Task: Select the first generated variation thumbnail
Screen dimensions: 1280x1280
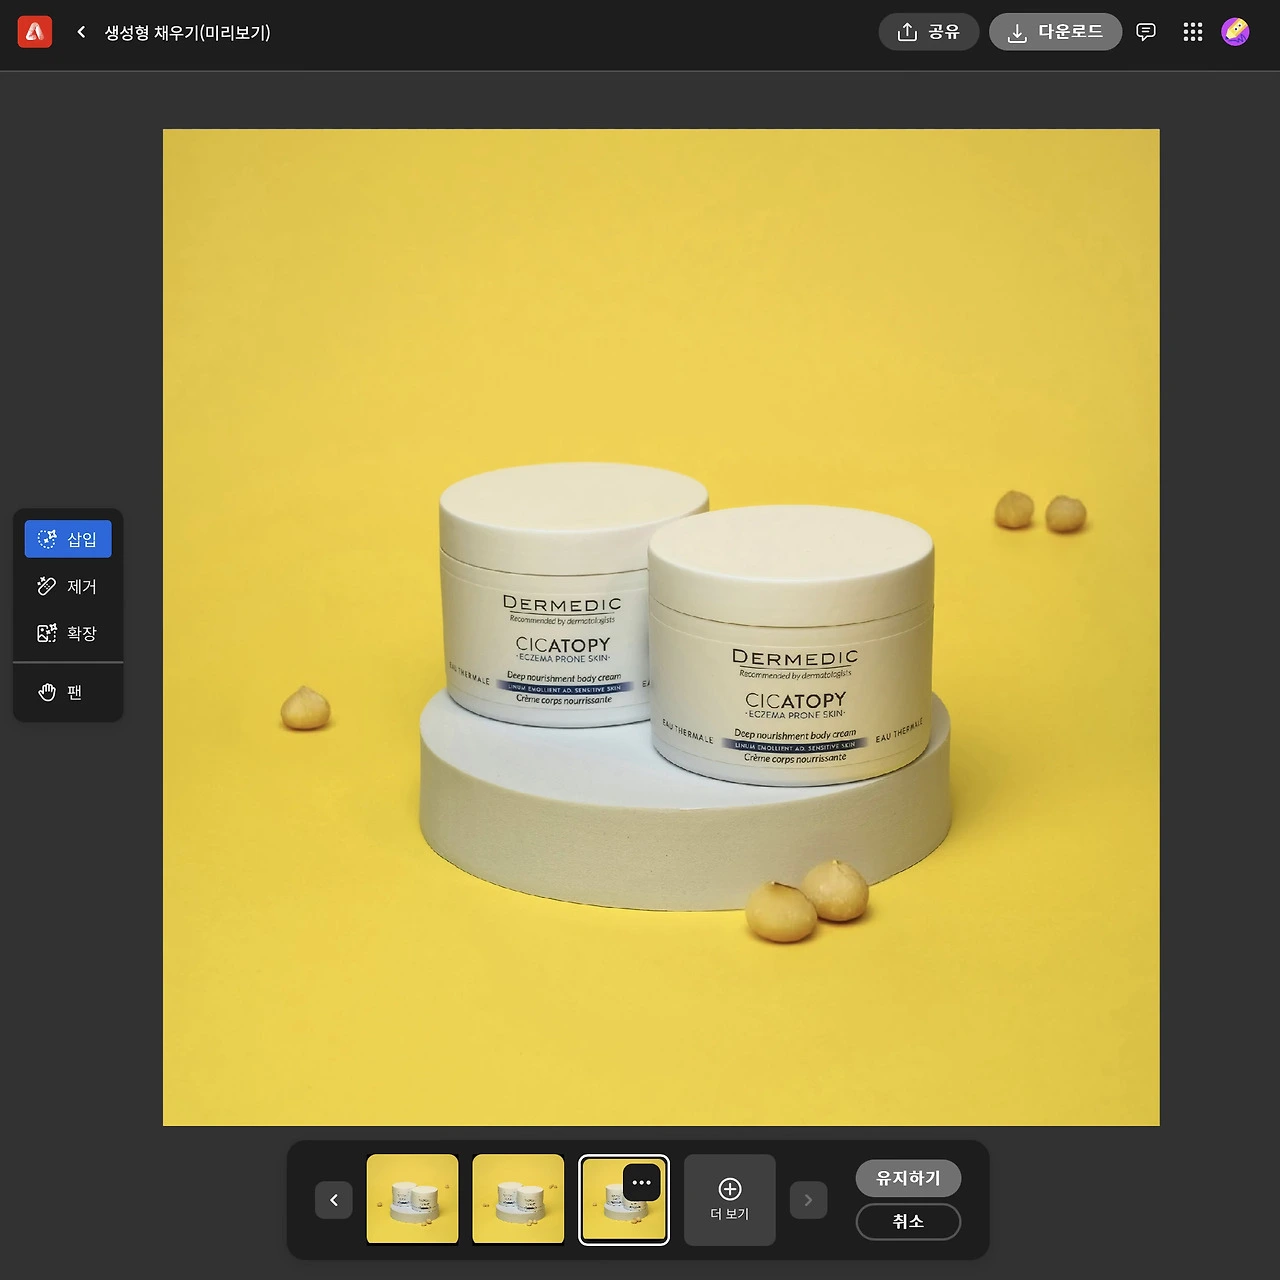Action: [x=412, y=1199]
